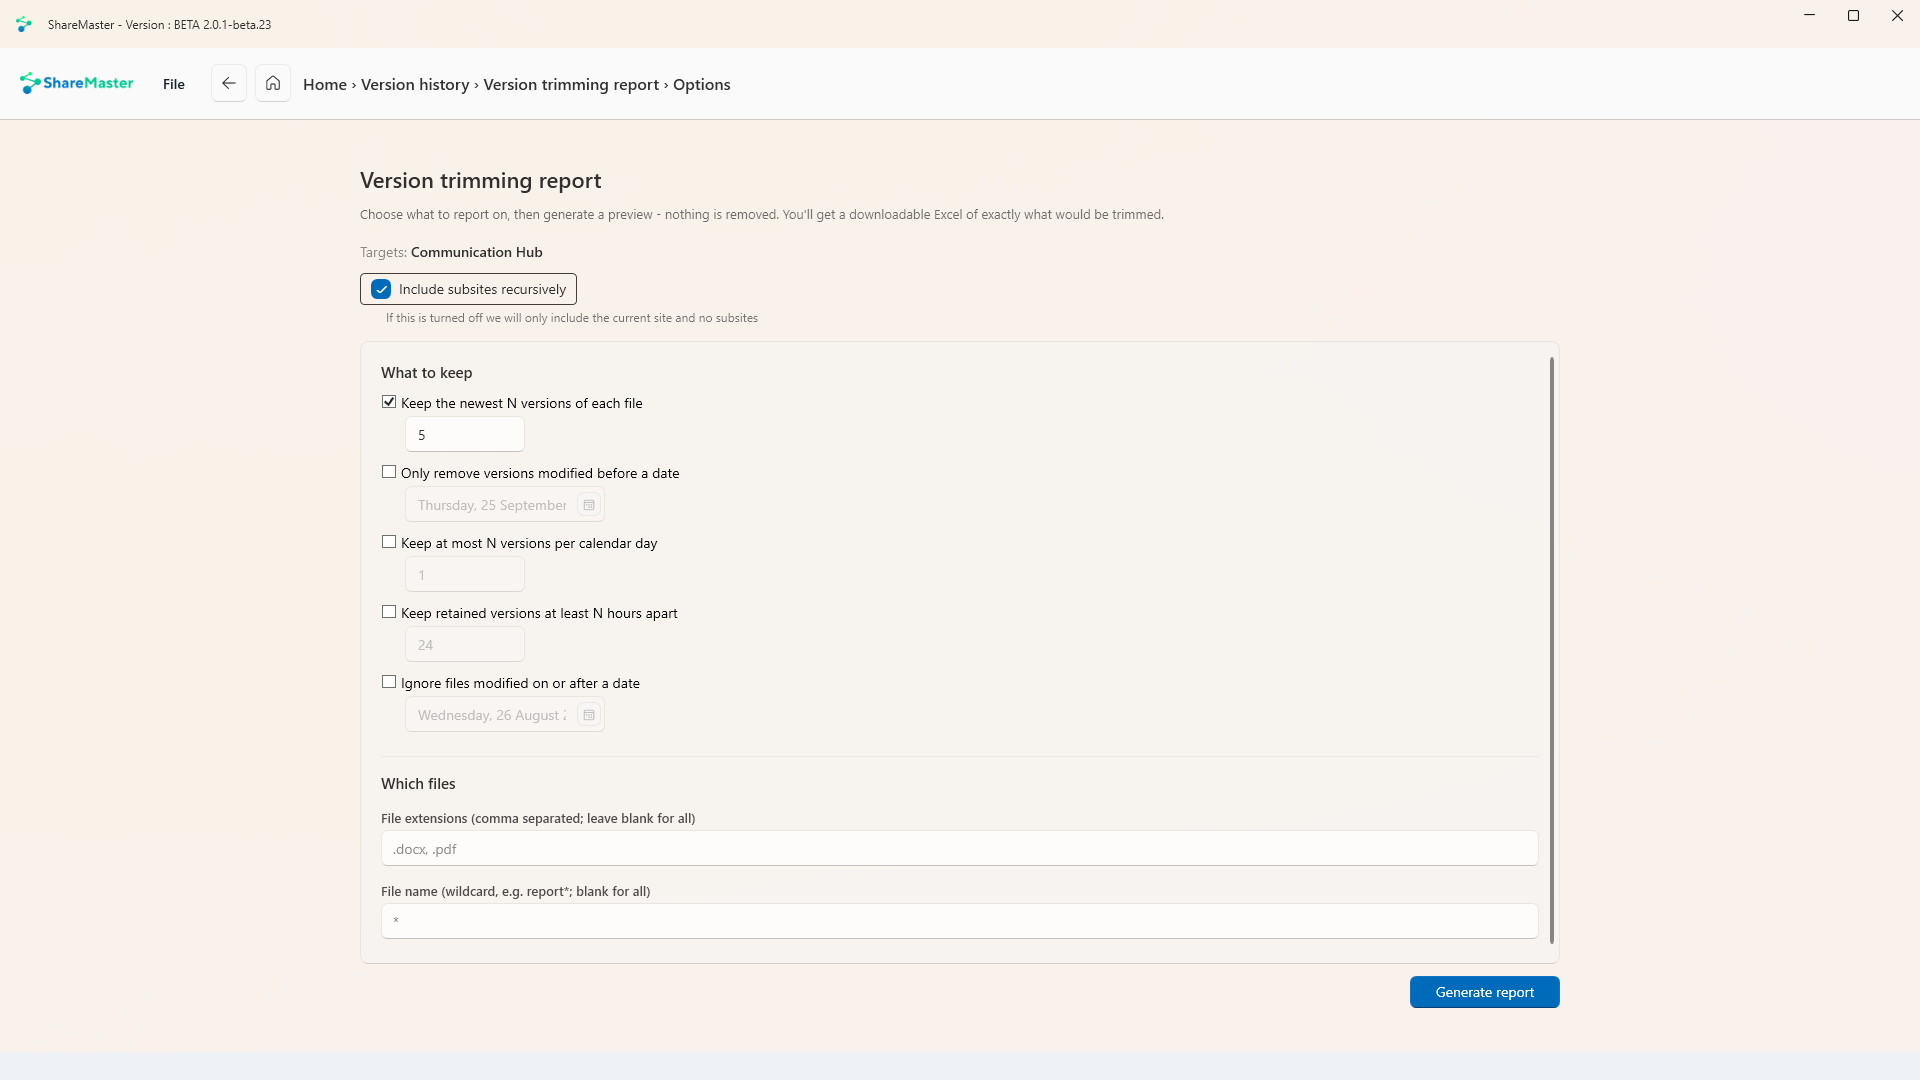Click the 'Which files' heading
The width and height of the screenshot is (1920, 1080).
418,784
